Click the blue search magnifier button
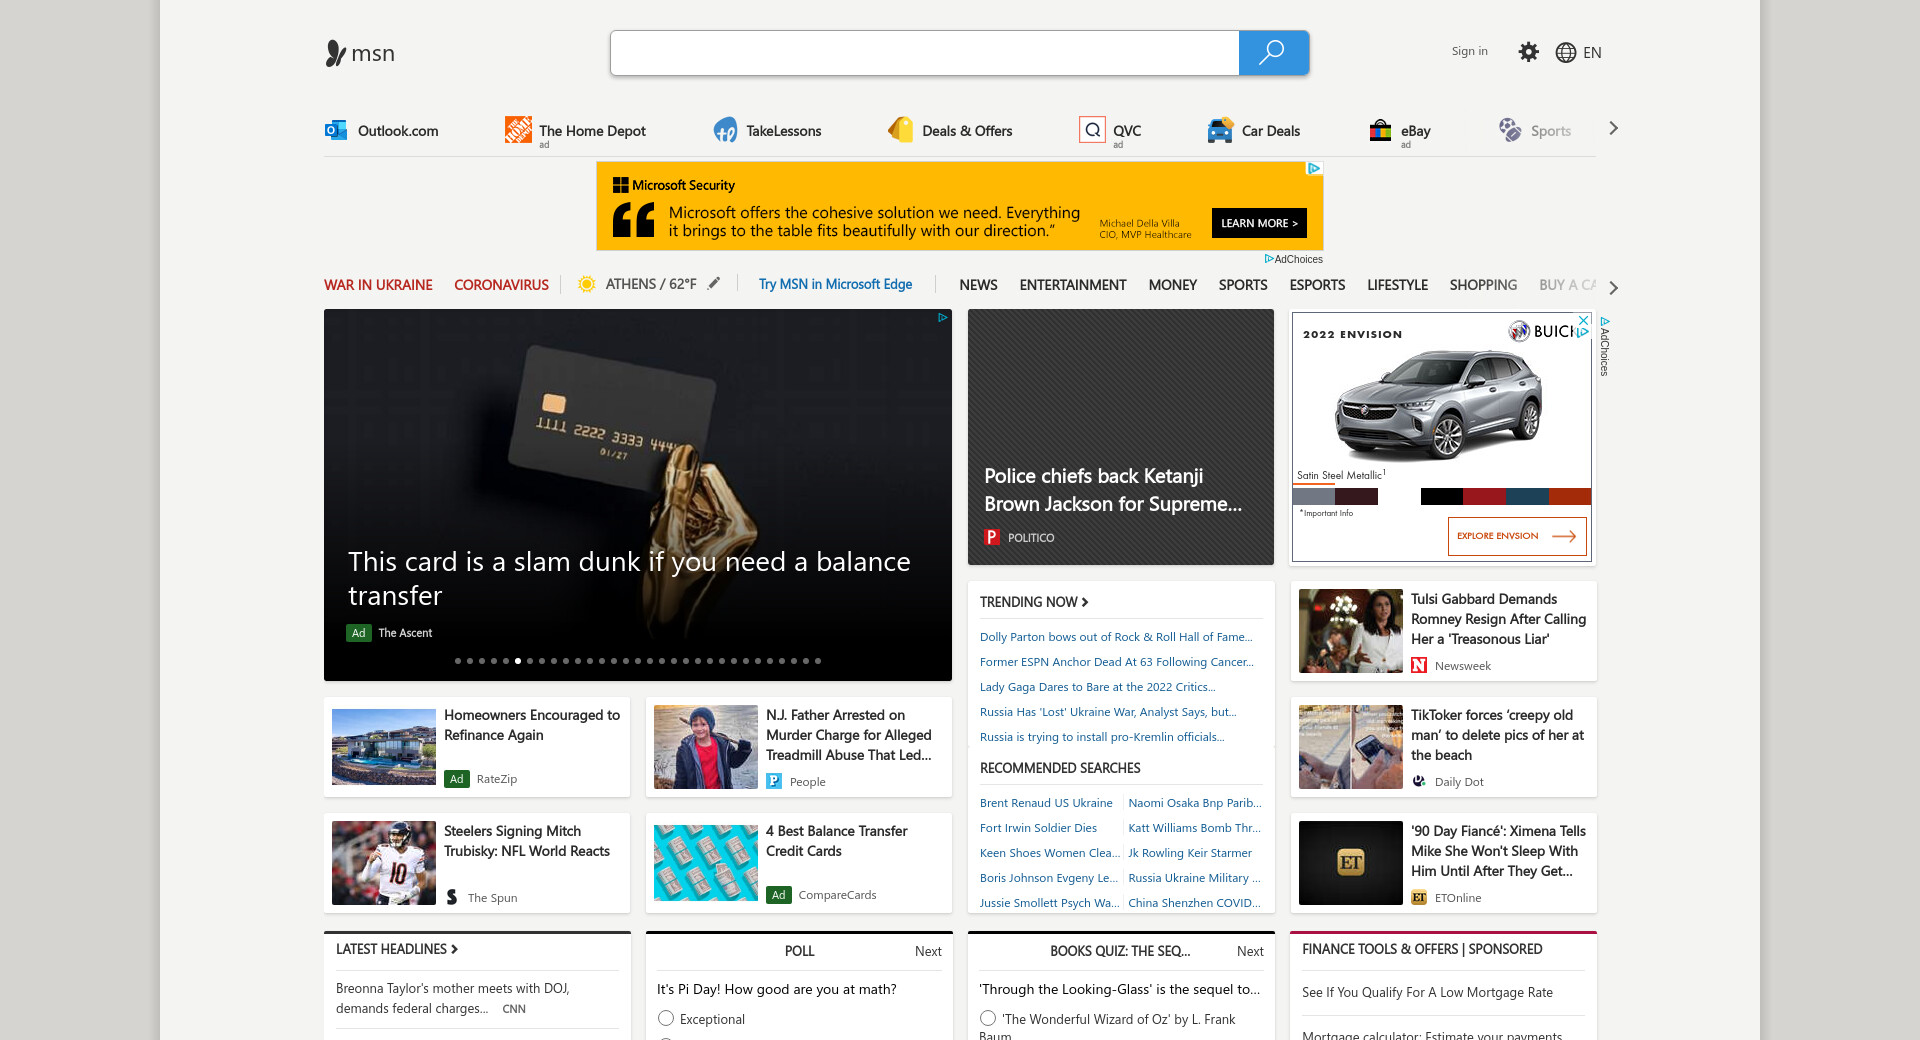The width and height of the screenshot is (1920, 1040). [1273, 53]
